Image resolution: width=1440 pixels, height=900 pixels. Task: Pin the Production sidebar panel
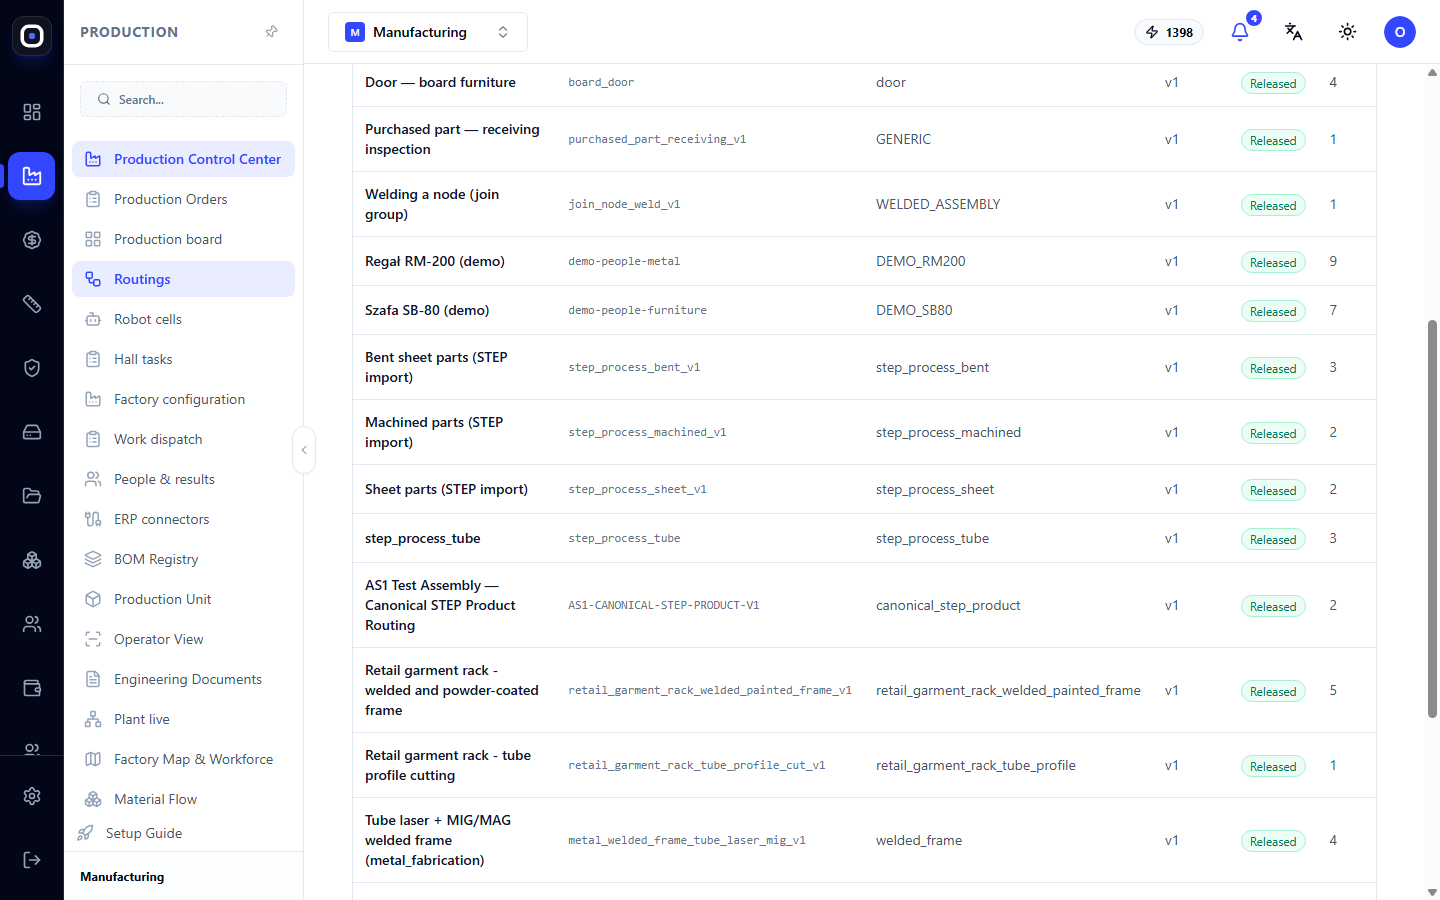pyautogui.click(x=271, y=32)
